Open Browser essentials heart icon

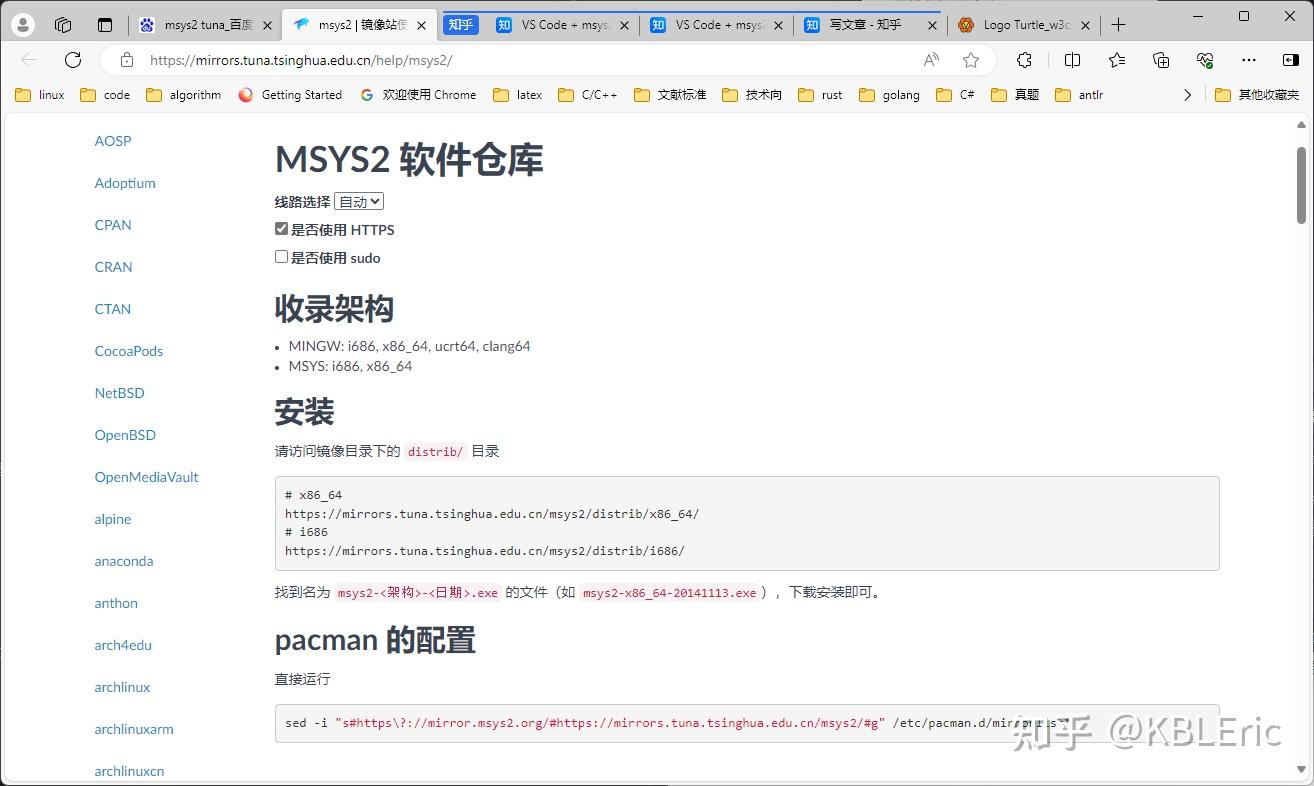1205,60
